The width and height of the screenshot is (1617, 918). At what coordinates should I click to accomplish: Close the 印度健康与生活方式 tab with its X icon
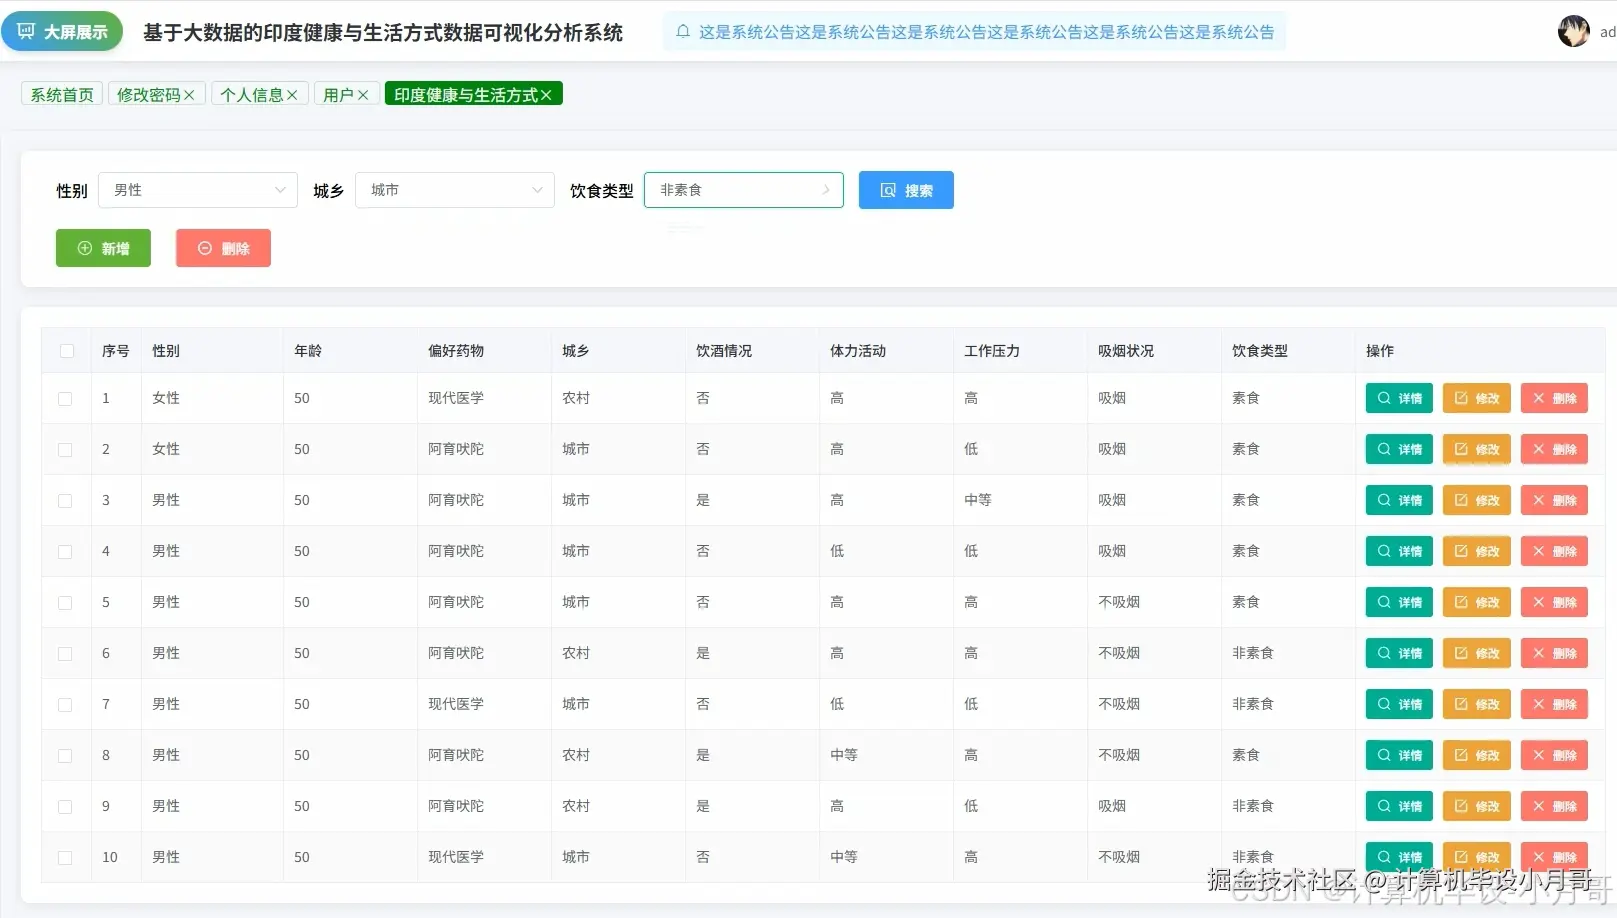(546, 95)
